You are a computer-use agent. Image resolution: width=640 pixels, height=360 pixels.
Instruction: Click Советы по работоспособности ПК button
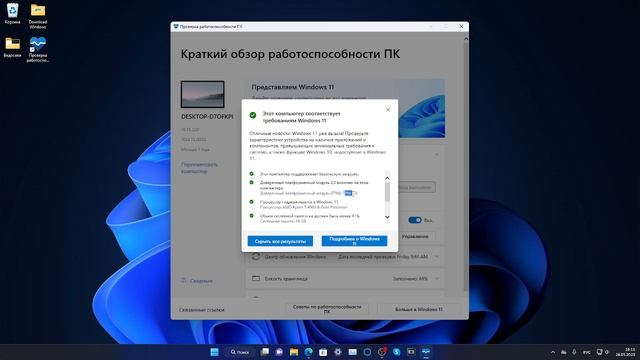(327, 309)
